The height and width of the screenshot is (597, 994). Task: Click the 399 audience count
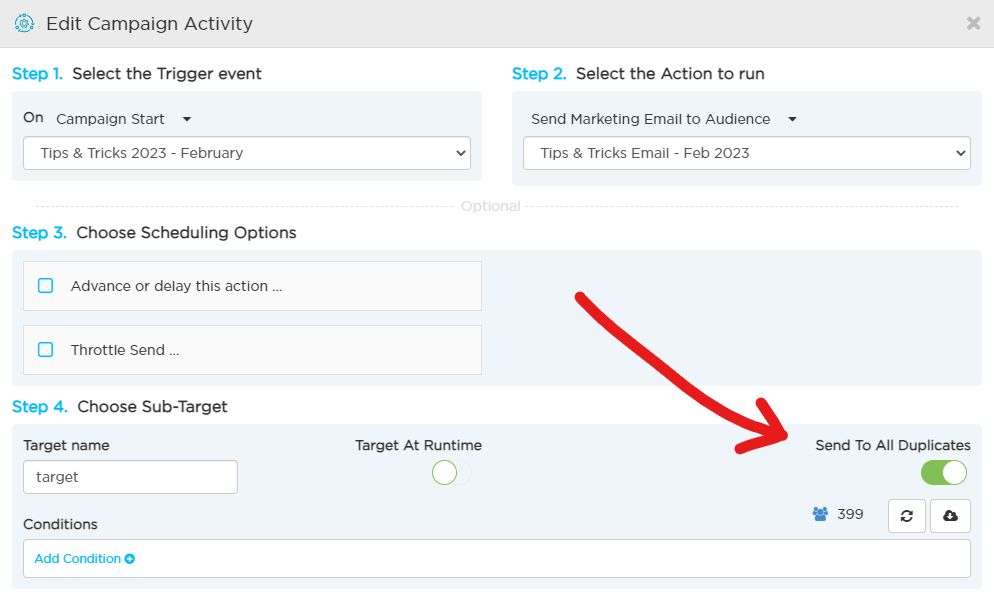coord(850,514)
